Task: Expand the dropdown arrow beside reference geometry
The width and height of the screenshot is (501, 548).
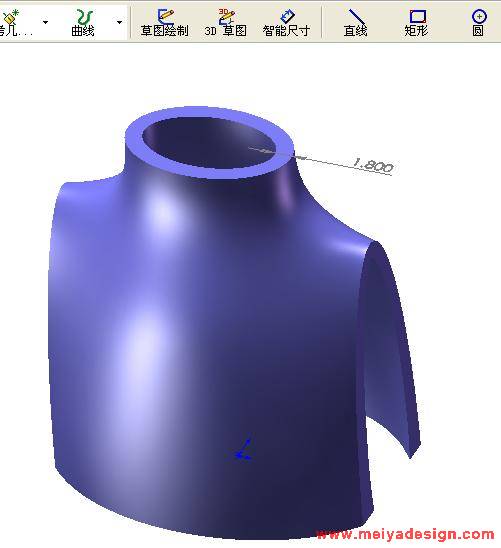Action: [45, 22]
